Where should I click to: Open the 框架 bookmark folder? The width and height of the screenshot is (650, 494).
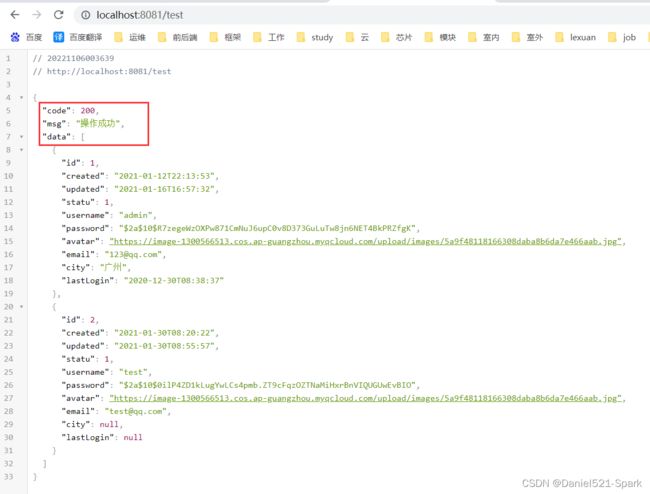tap(225, 37)
